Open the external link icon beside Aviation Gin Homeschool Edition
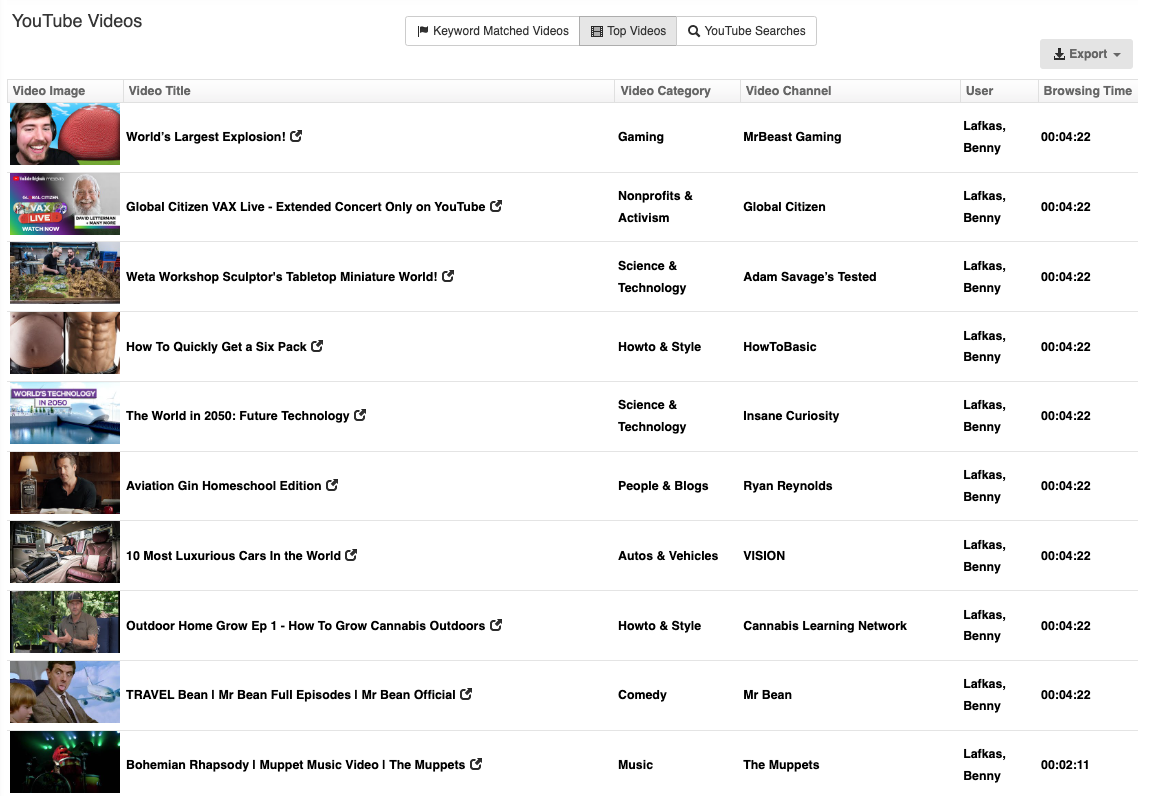This screenshot has width=1150, height=796. [x=334, y=485]
